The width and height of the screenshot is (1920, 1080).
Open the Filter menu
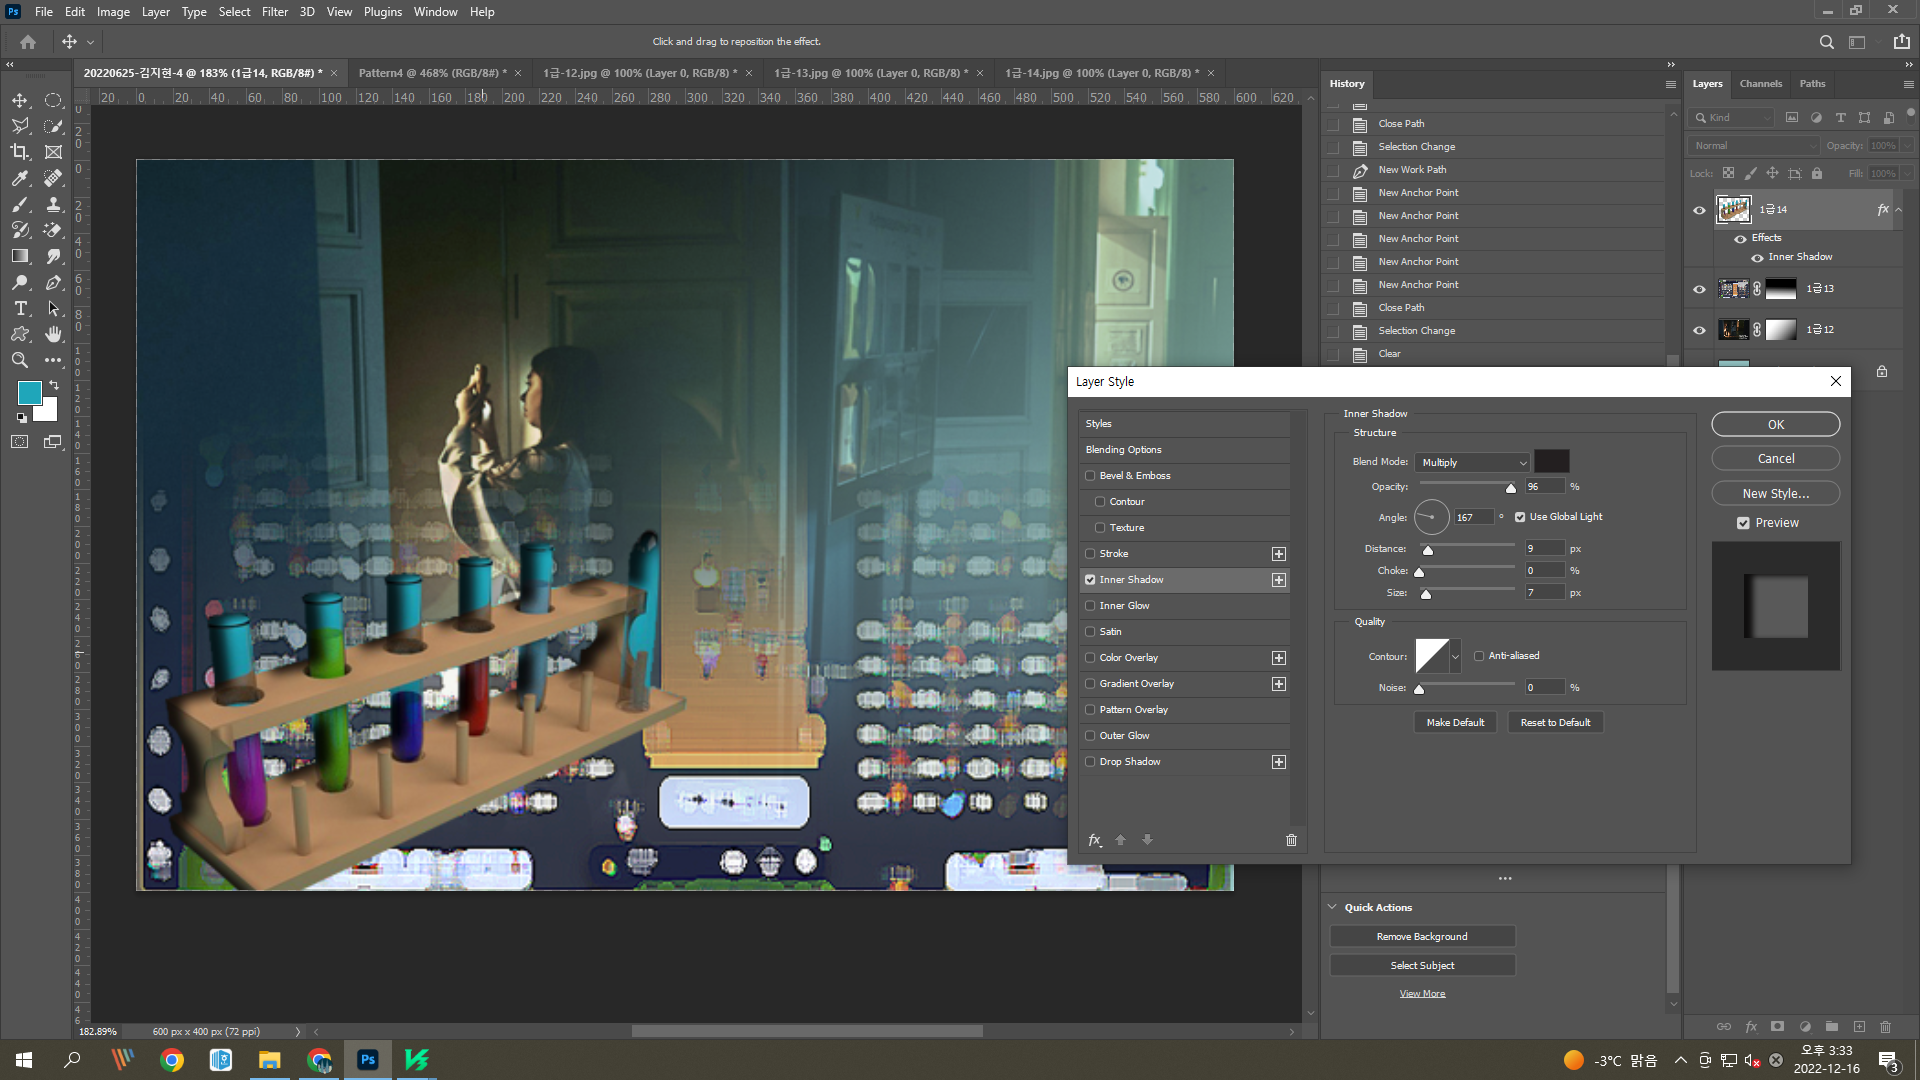tap(274, 12)
